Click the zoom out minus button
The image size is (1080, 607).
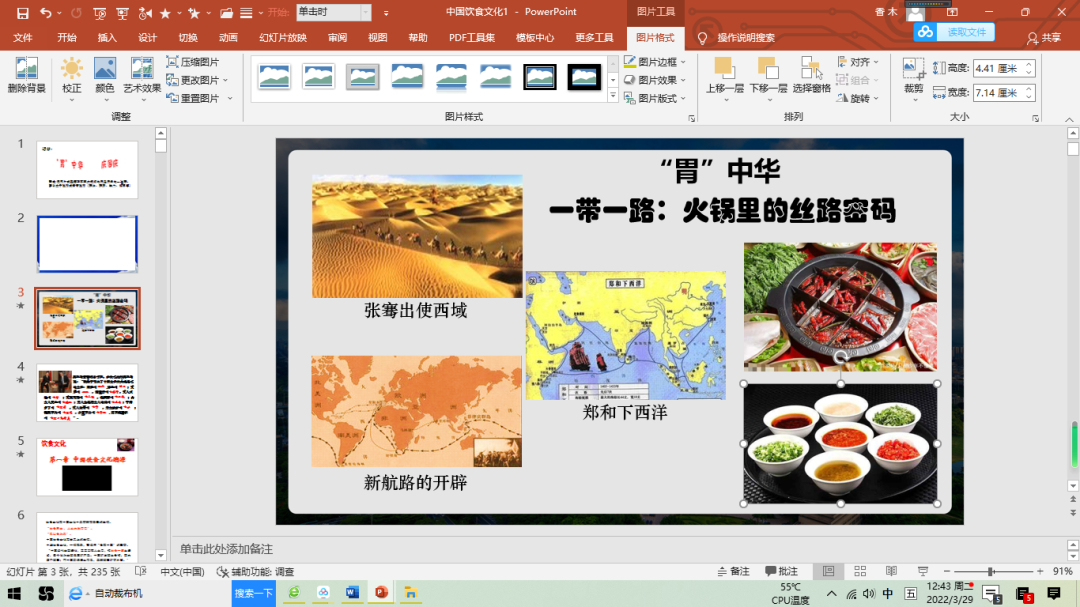pos(946,571)
